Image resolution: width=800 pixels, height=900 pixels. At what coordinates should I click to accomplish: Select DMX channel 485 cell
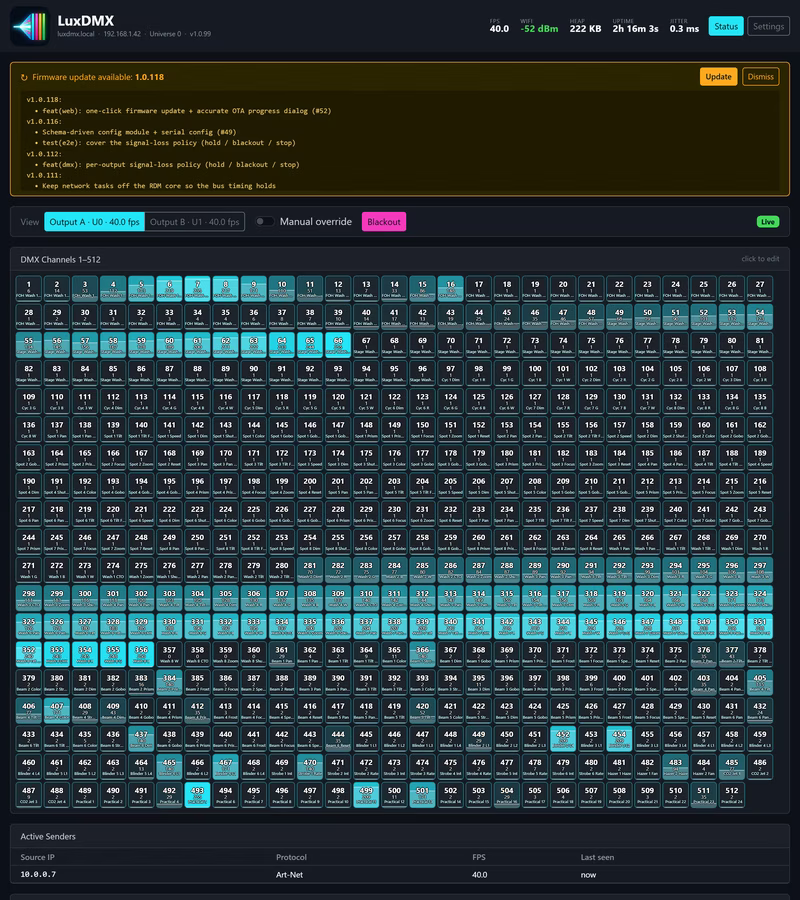pyautogui.click(x=732, y=767)
